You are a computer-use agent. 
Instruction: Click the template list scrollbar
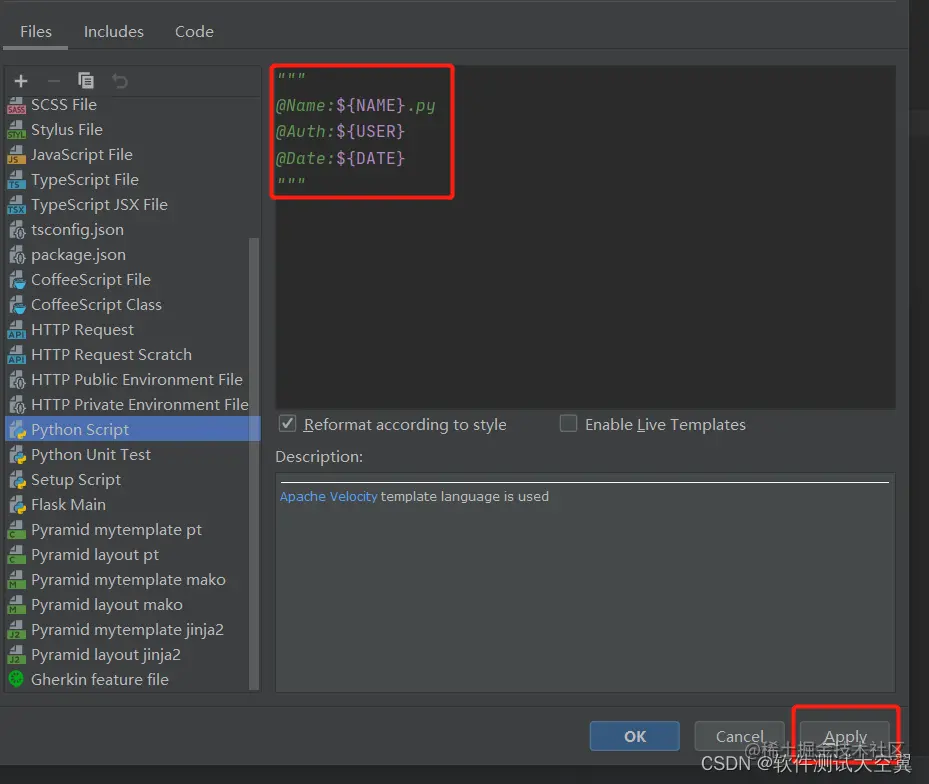tap(254, 463)
